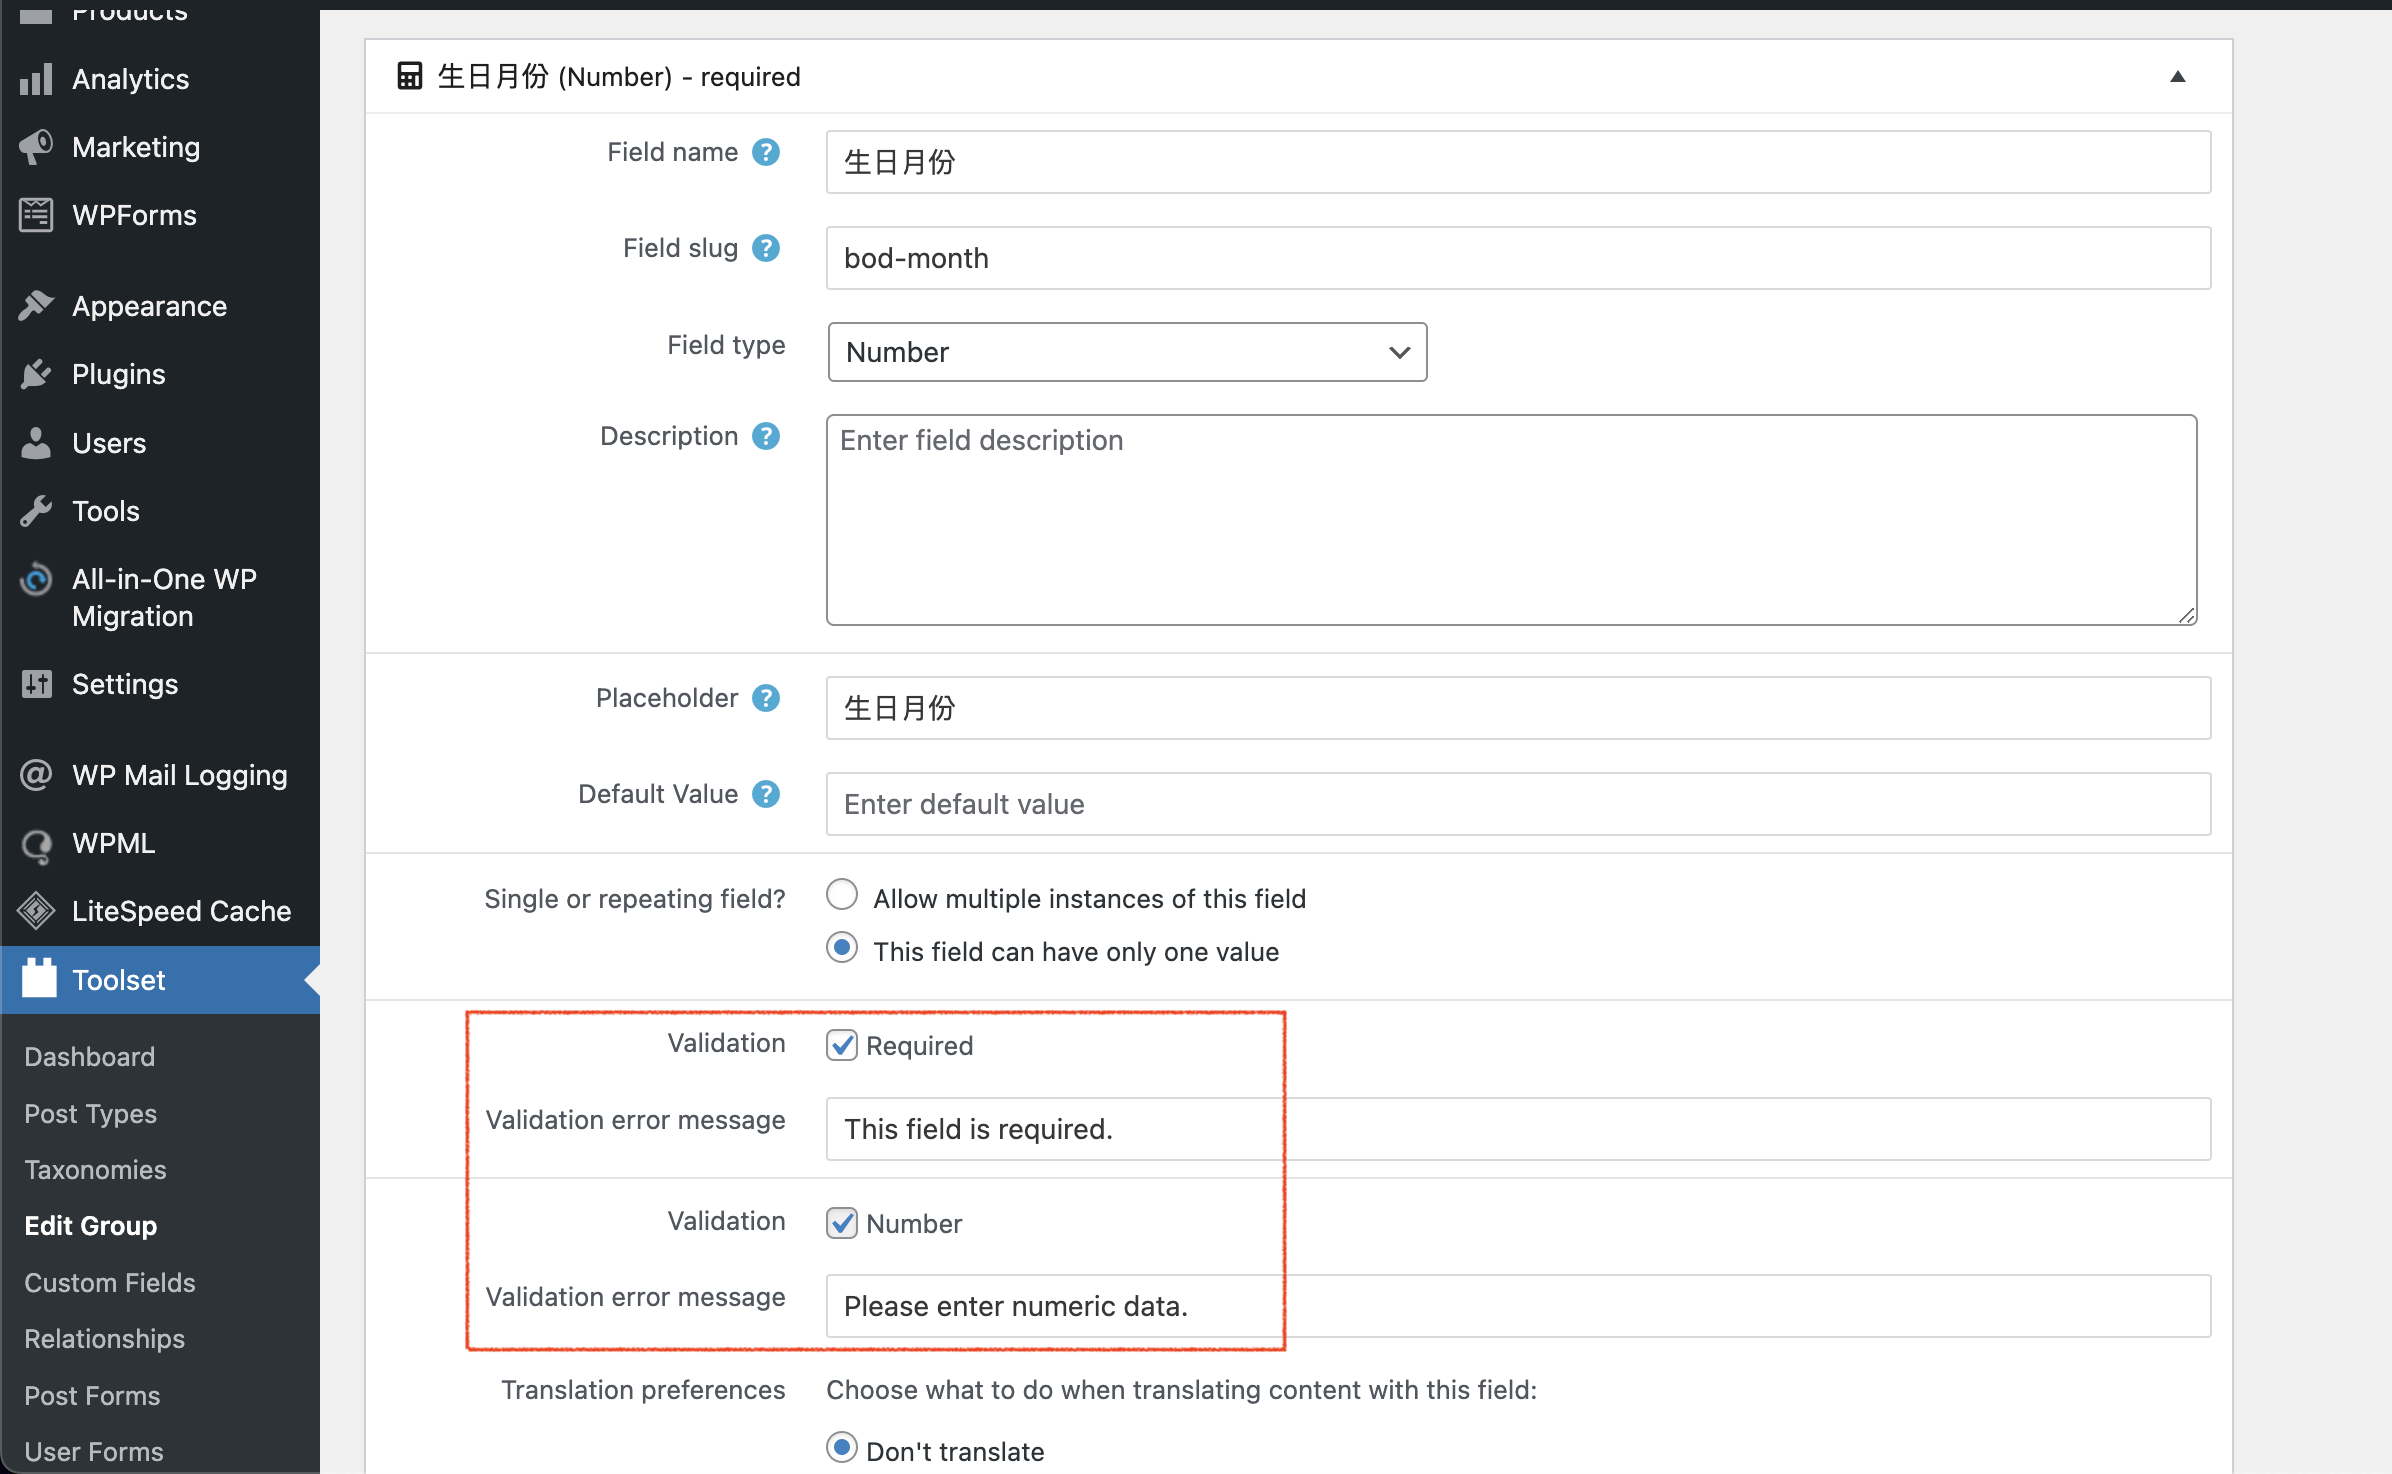Open the LiteSpeed Cache menu
2392x1474 pixels.
coord(160,911)
